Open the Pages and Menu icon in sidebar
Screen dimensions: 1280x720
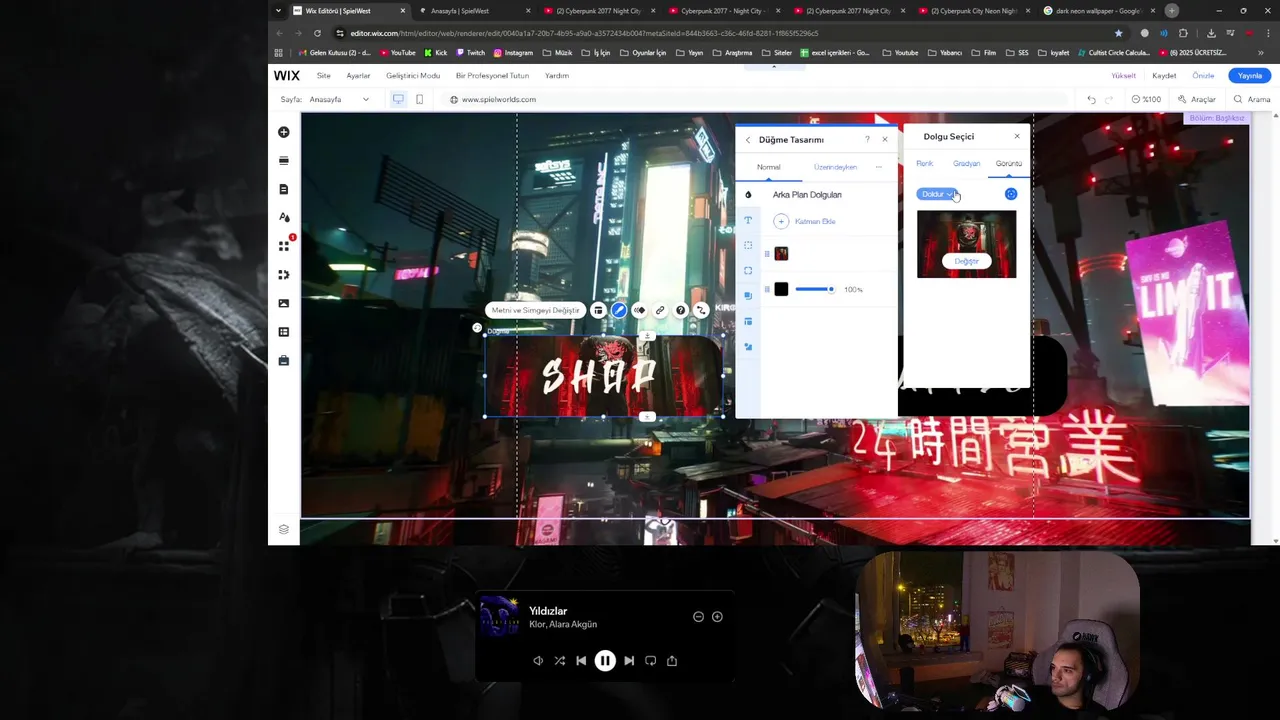(284, 189)
